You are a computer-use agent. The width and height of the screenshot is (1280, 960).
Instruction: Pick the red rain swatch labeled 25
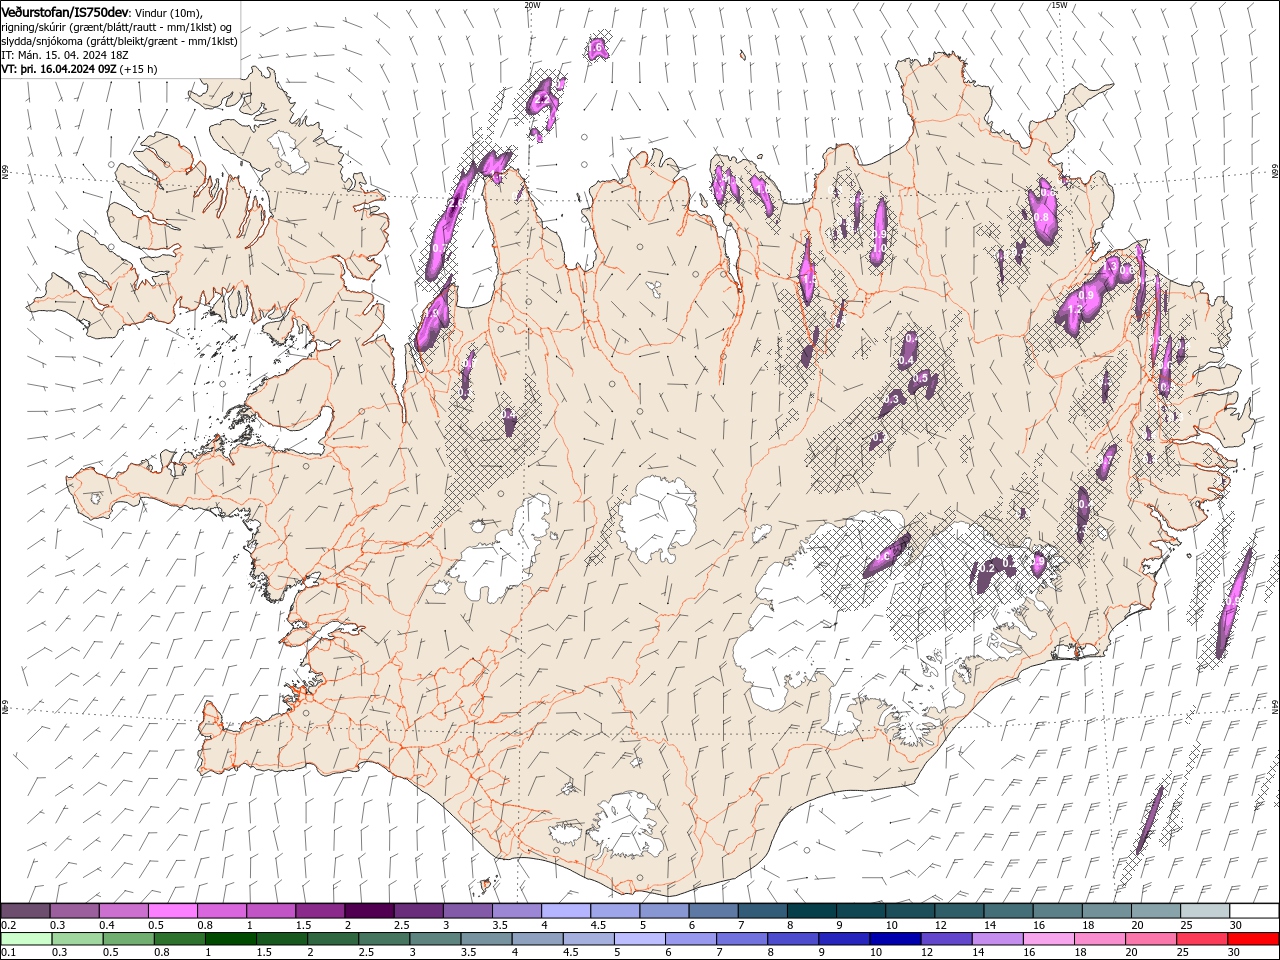click(x=1202, y=939)
